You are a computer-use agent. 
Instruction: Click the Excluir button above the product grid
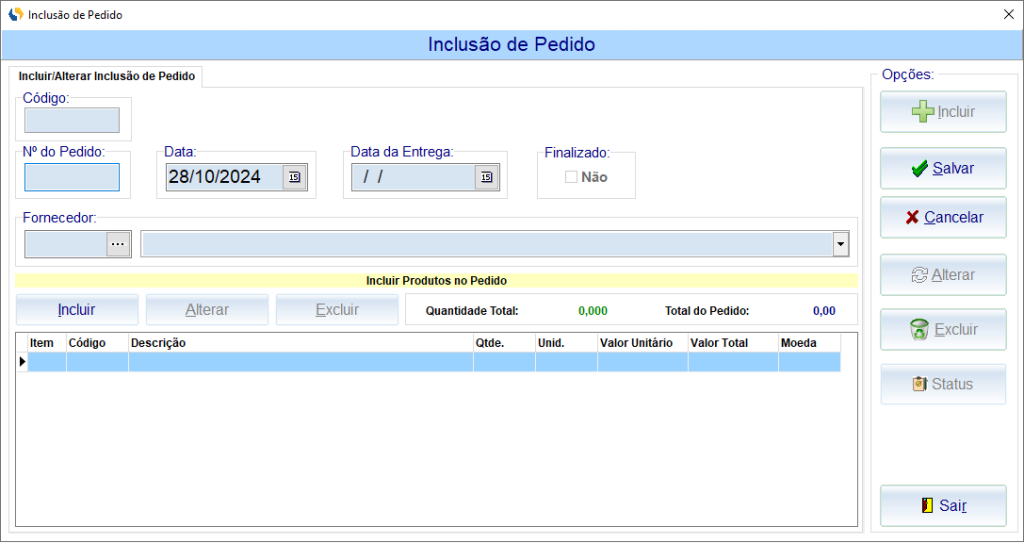point(337,310)
